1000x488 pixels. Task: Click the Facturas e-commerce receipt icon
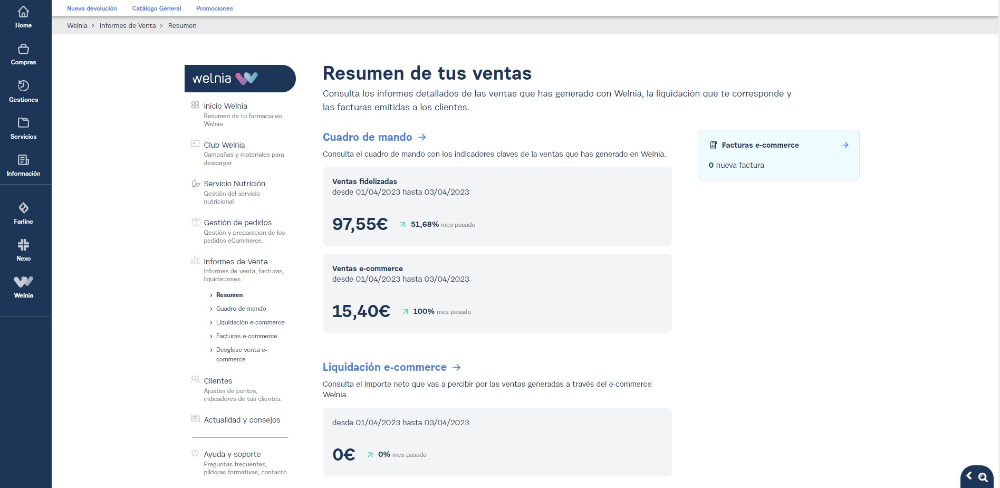pos(714,145)
